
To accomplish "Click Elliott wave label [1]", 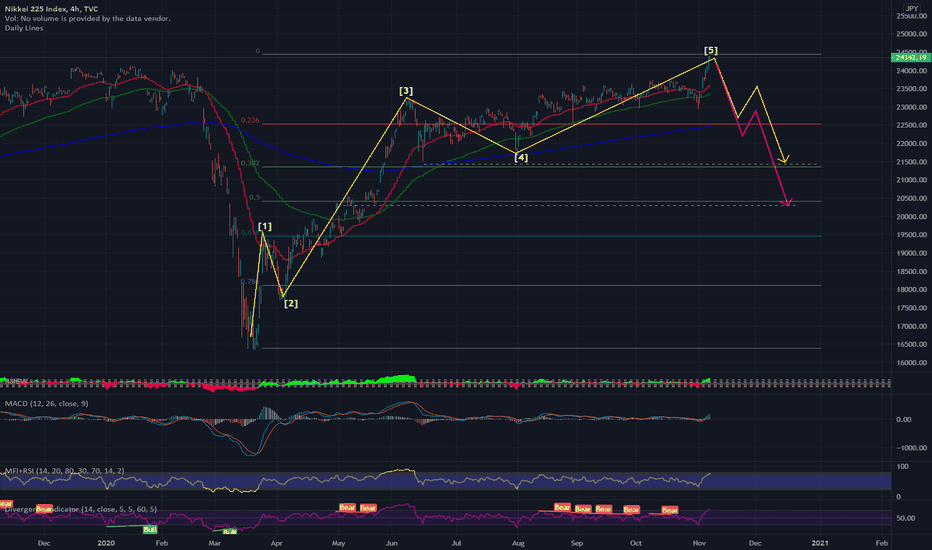I will (265, 227).
